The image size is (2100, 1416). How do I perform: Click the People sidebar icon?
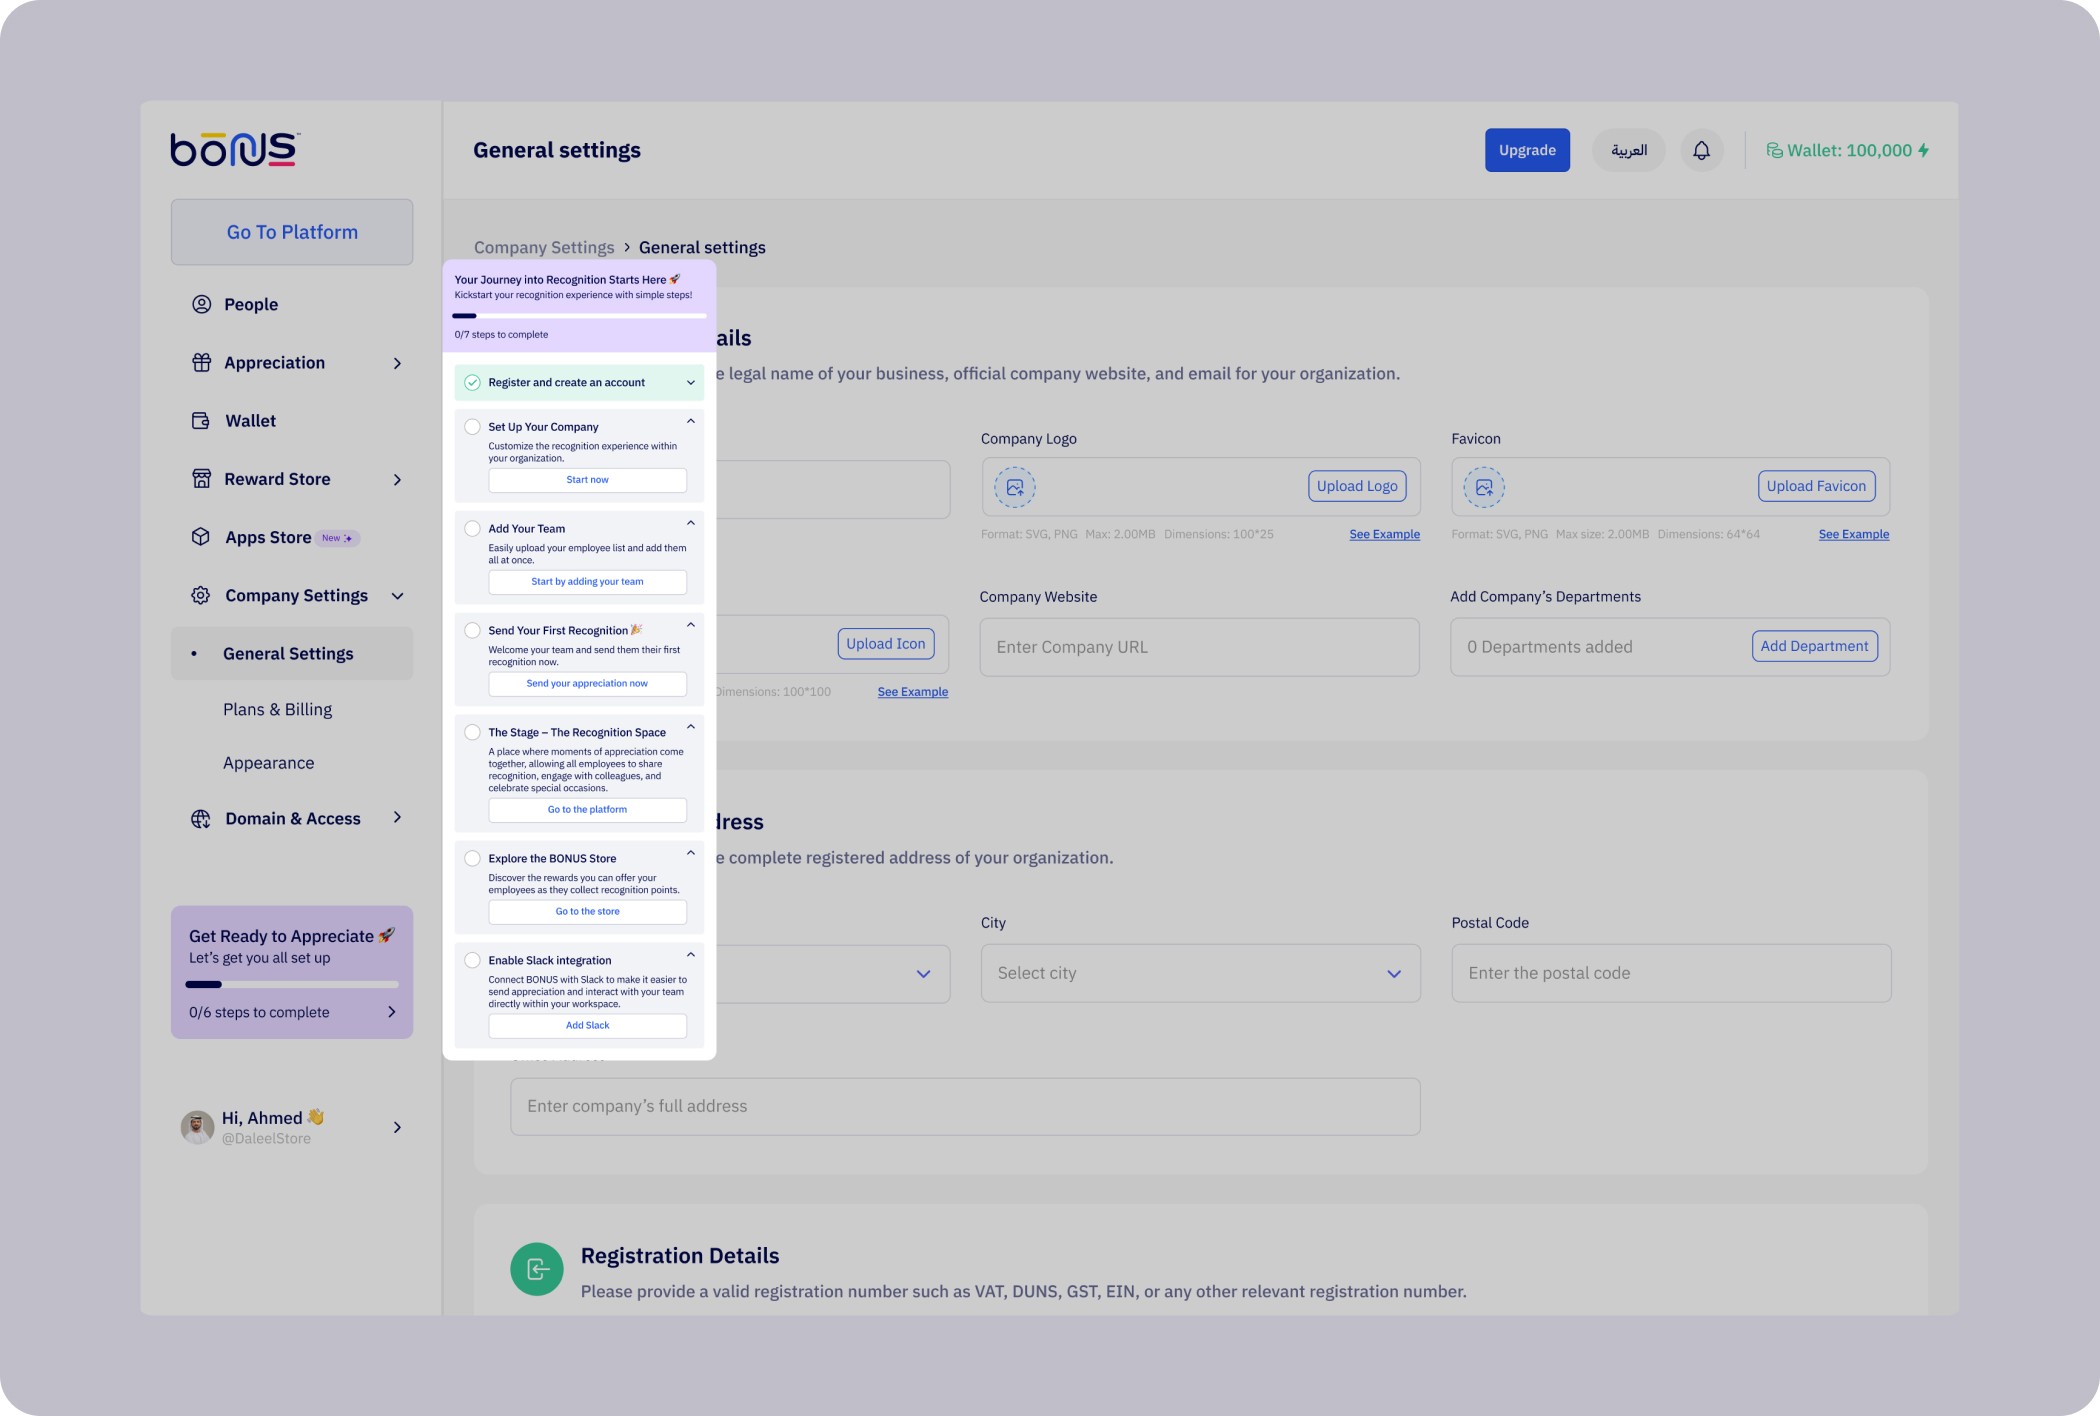(x=201, y=304)
